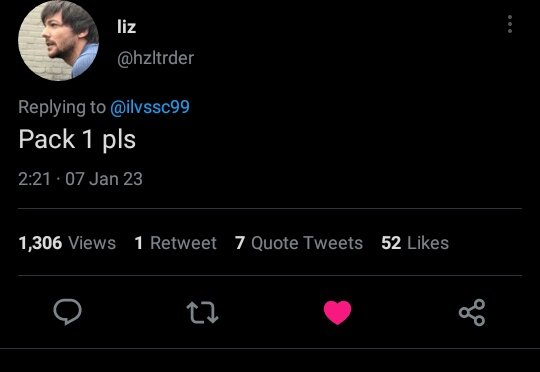
Task: Follow the @ilvssc99 mention link
Action: 150,107
